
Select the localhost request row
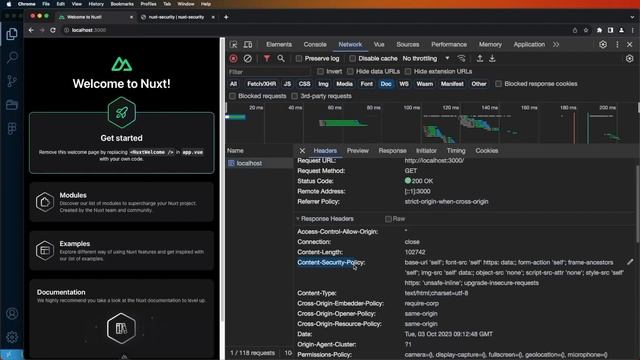pos(259,163)
